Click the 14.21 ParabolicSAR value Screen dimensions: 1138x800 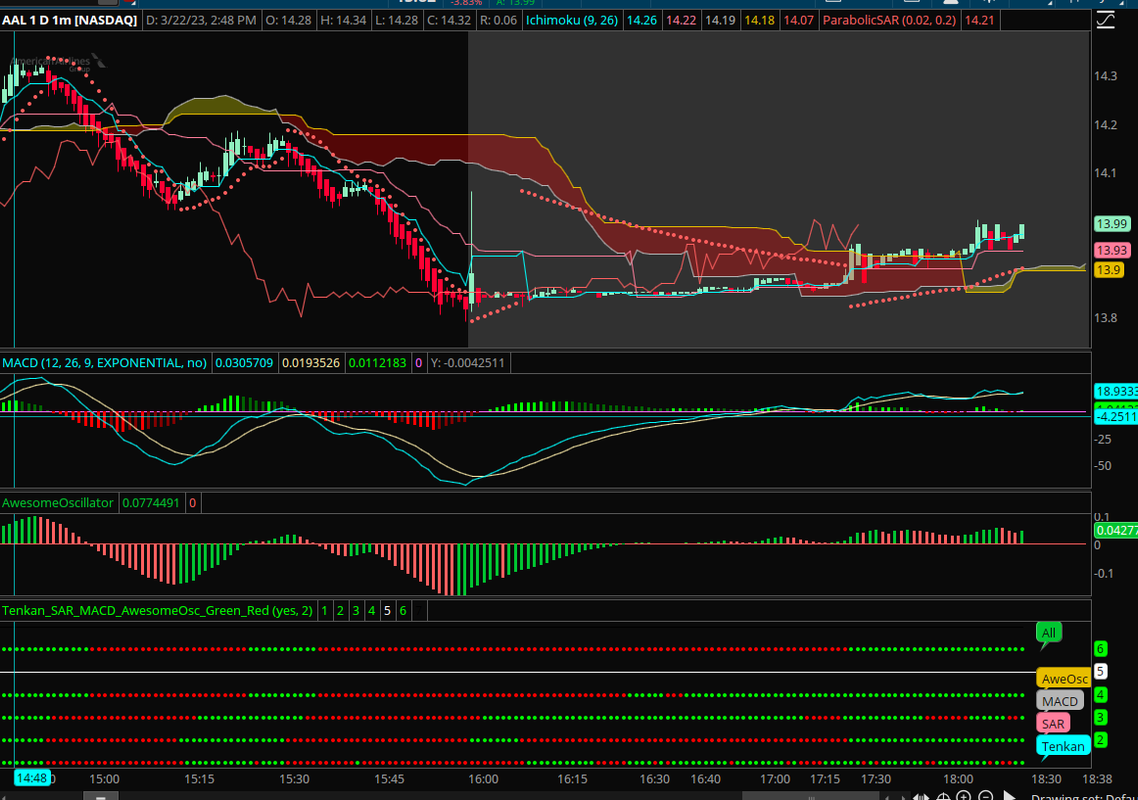pos(979,20)
